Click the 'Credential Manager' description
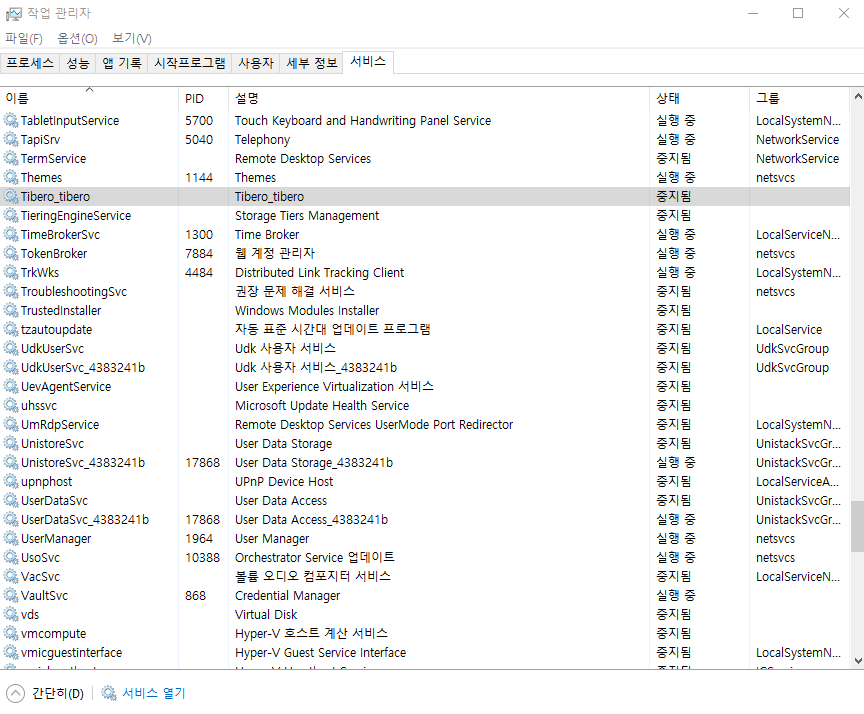864x714 pixels. (x=288, y=596)
